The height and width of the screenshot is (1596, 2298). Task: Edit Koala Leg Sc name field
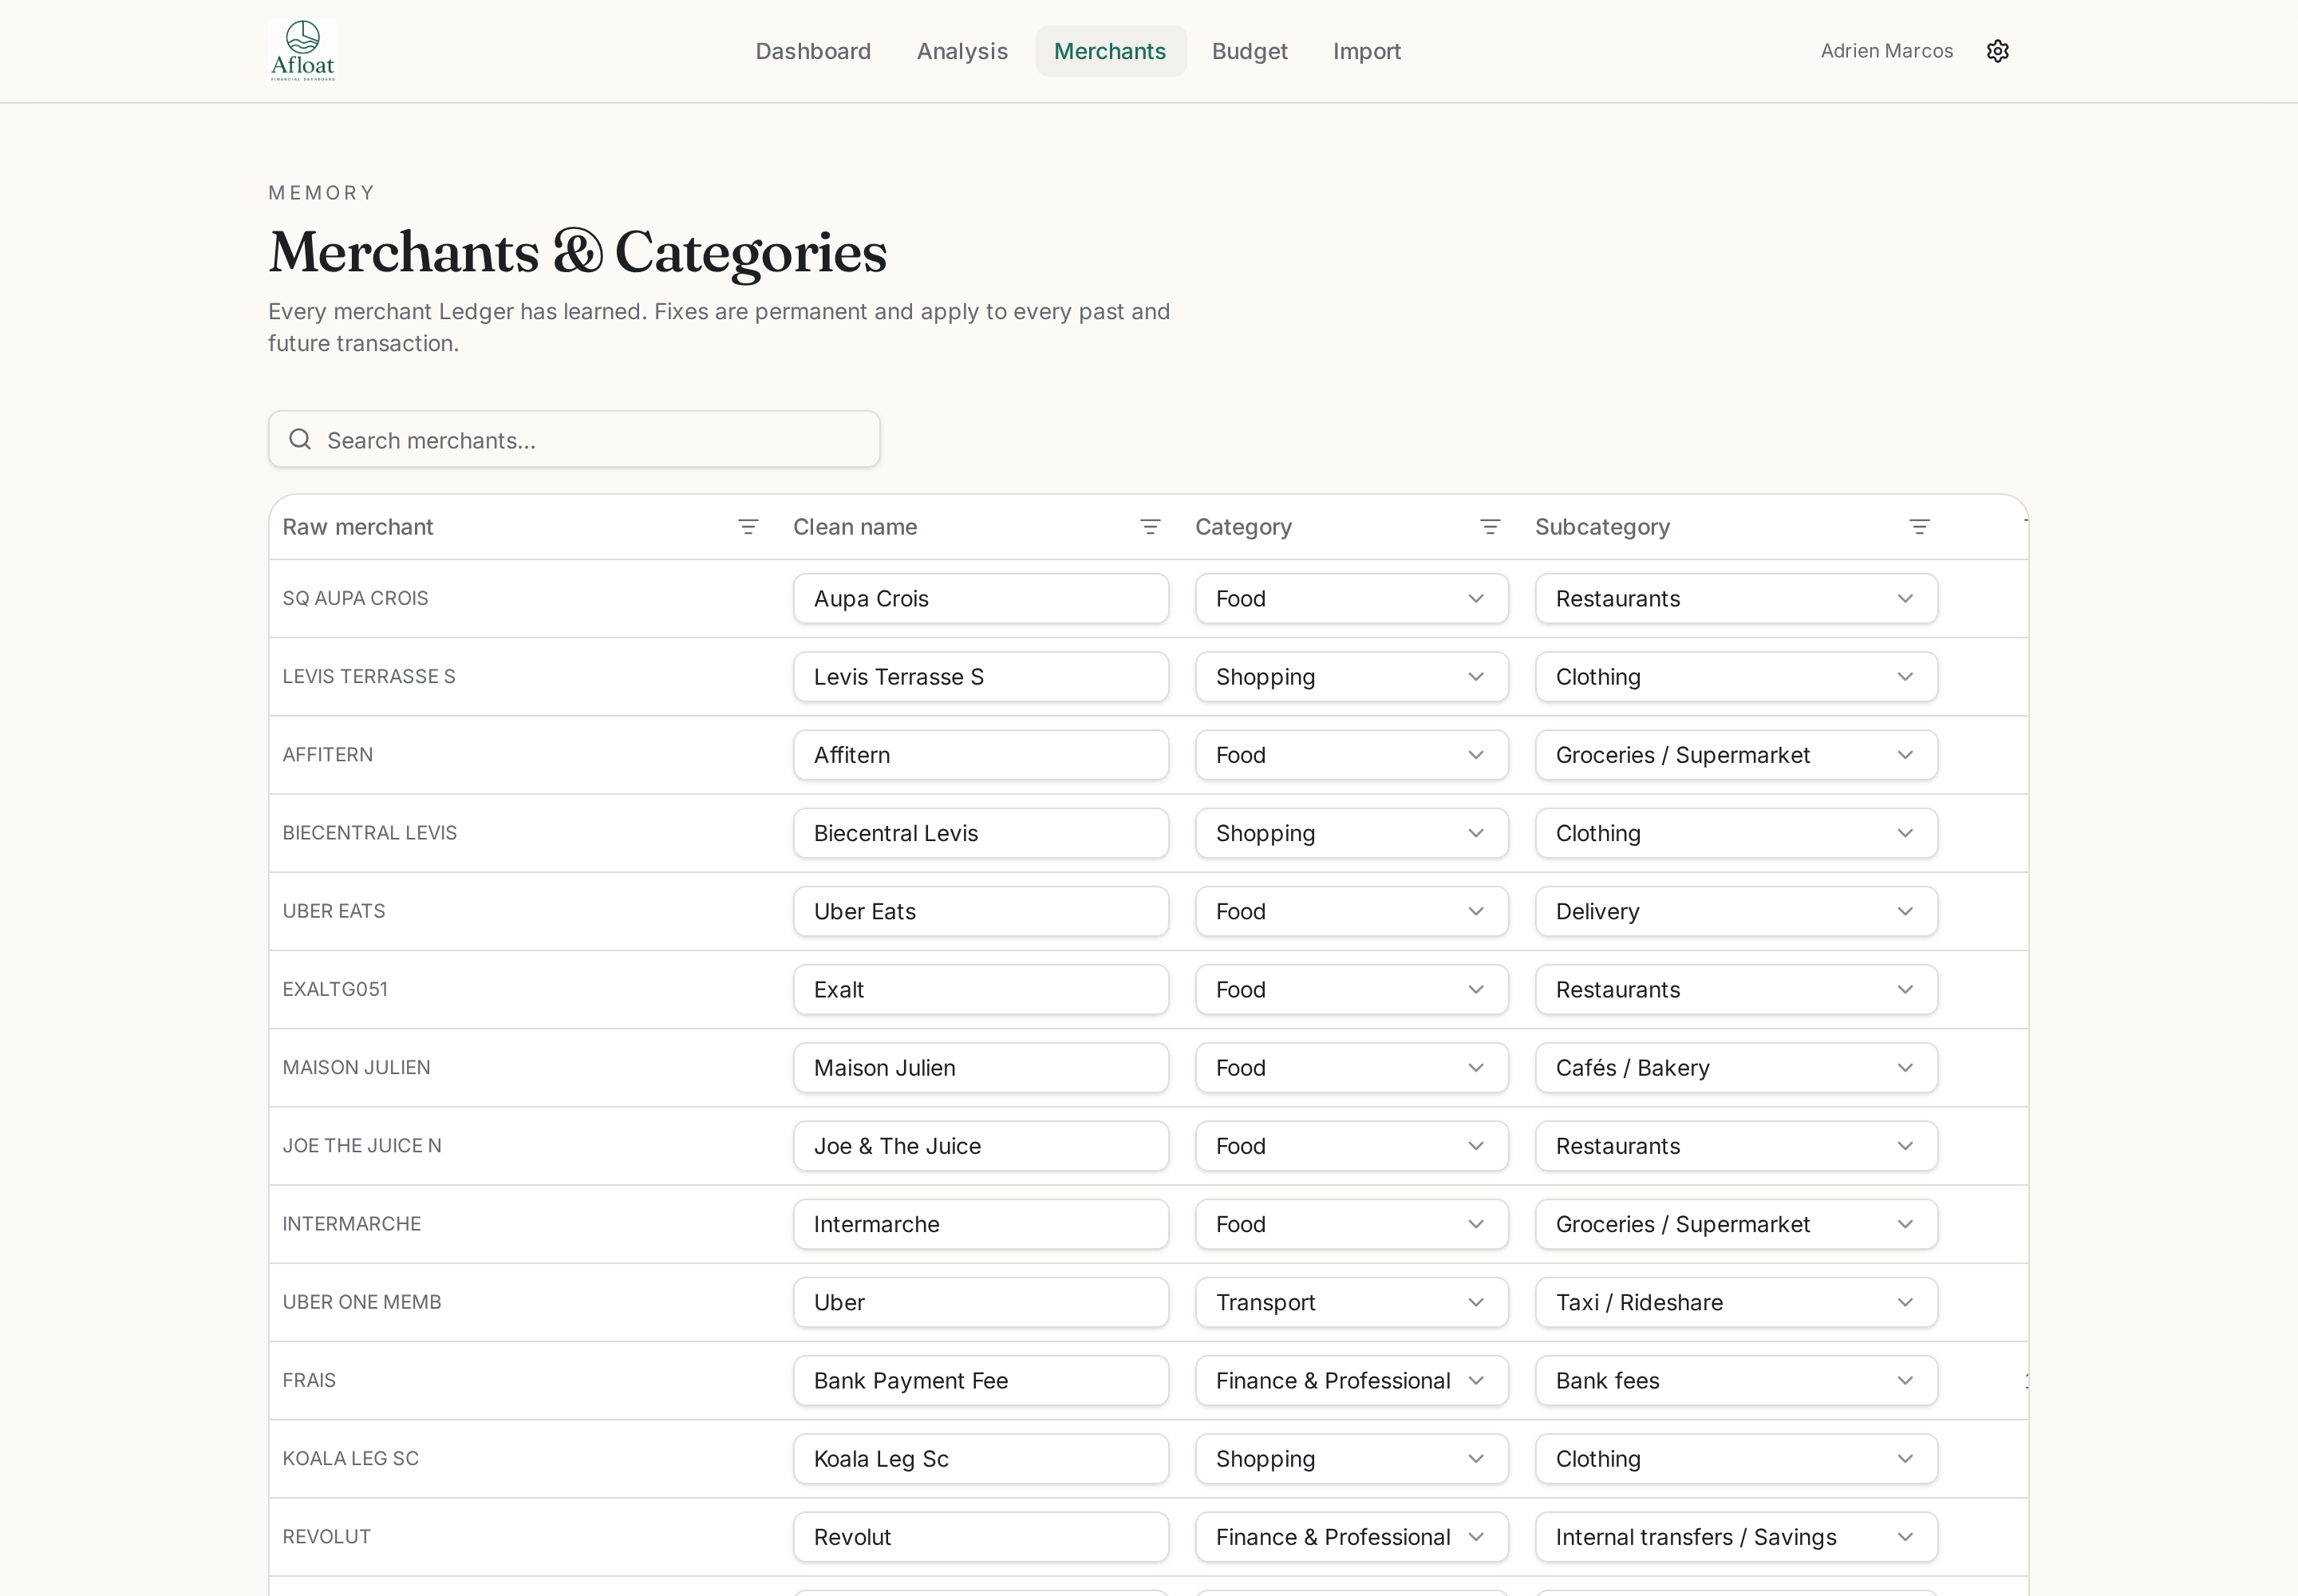point(981,1459)
